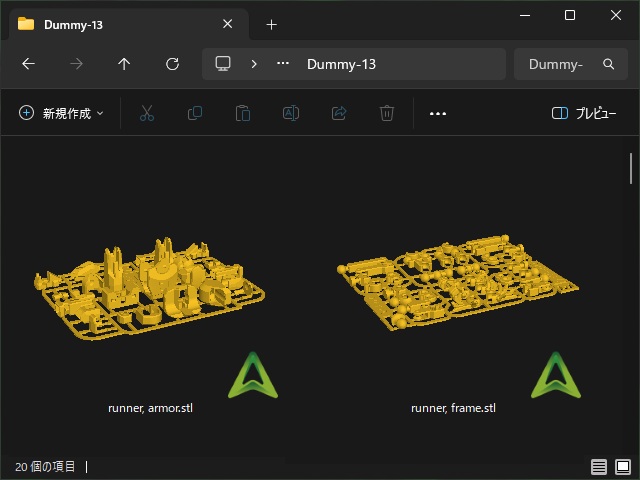Close the Dummy-13 tab
The image size is (640, 480).
(228, 24)
